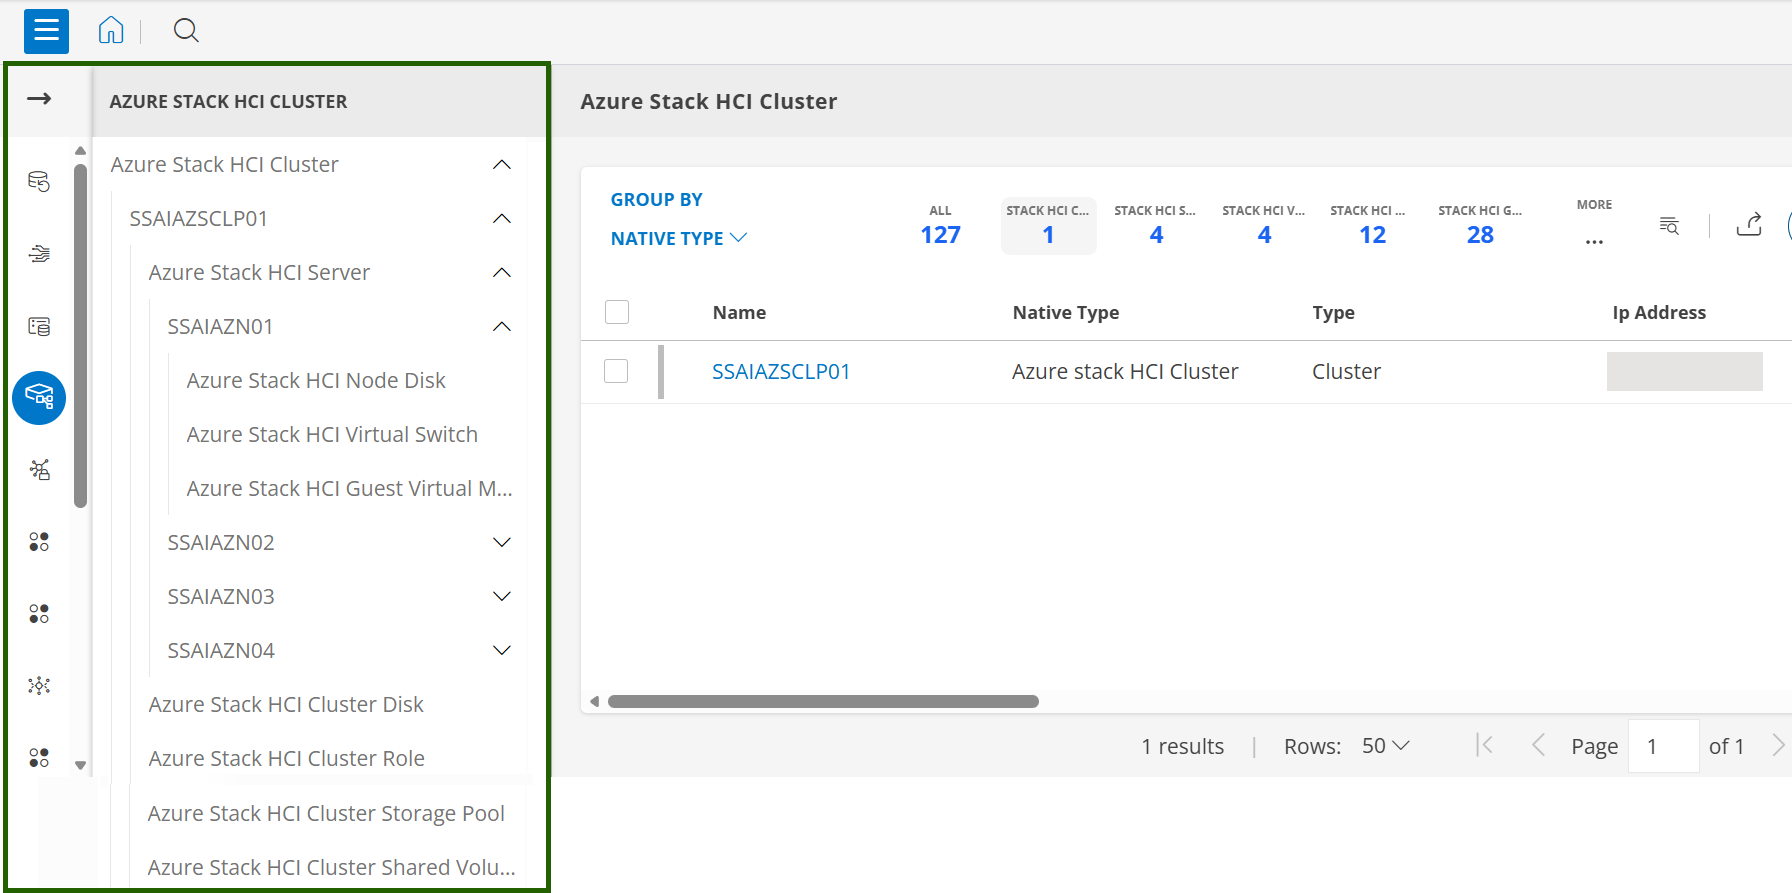Image resolution: width=1792 pixels, height=893 pixels.
Task: Open the Native Type group-by dropdown
Action: pos(678,238)
